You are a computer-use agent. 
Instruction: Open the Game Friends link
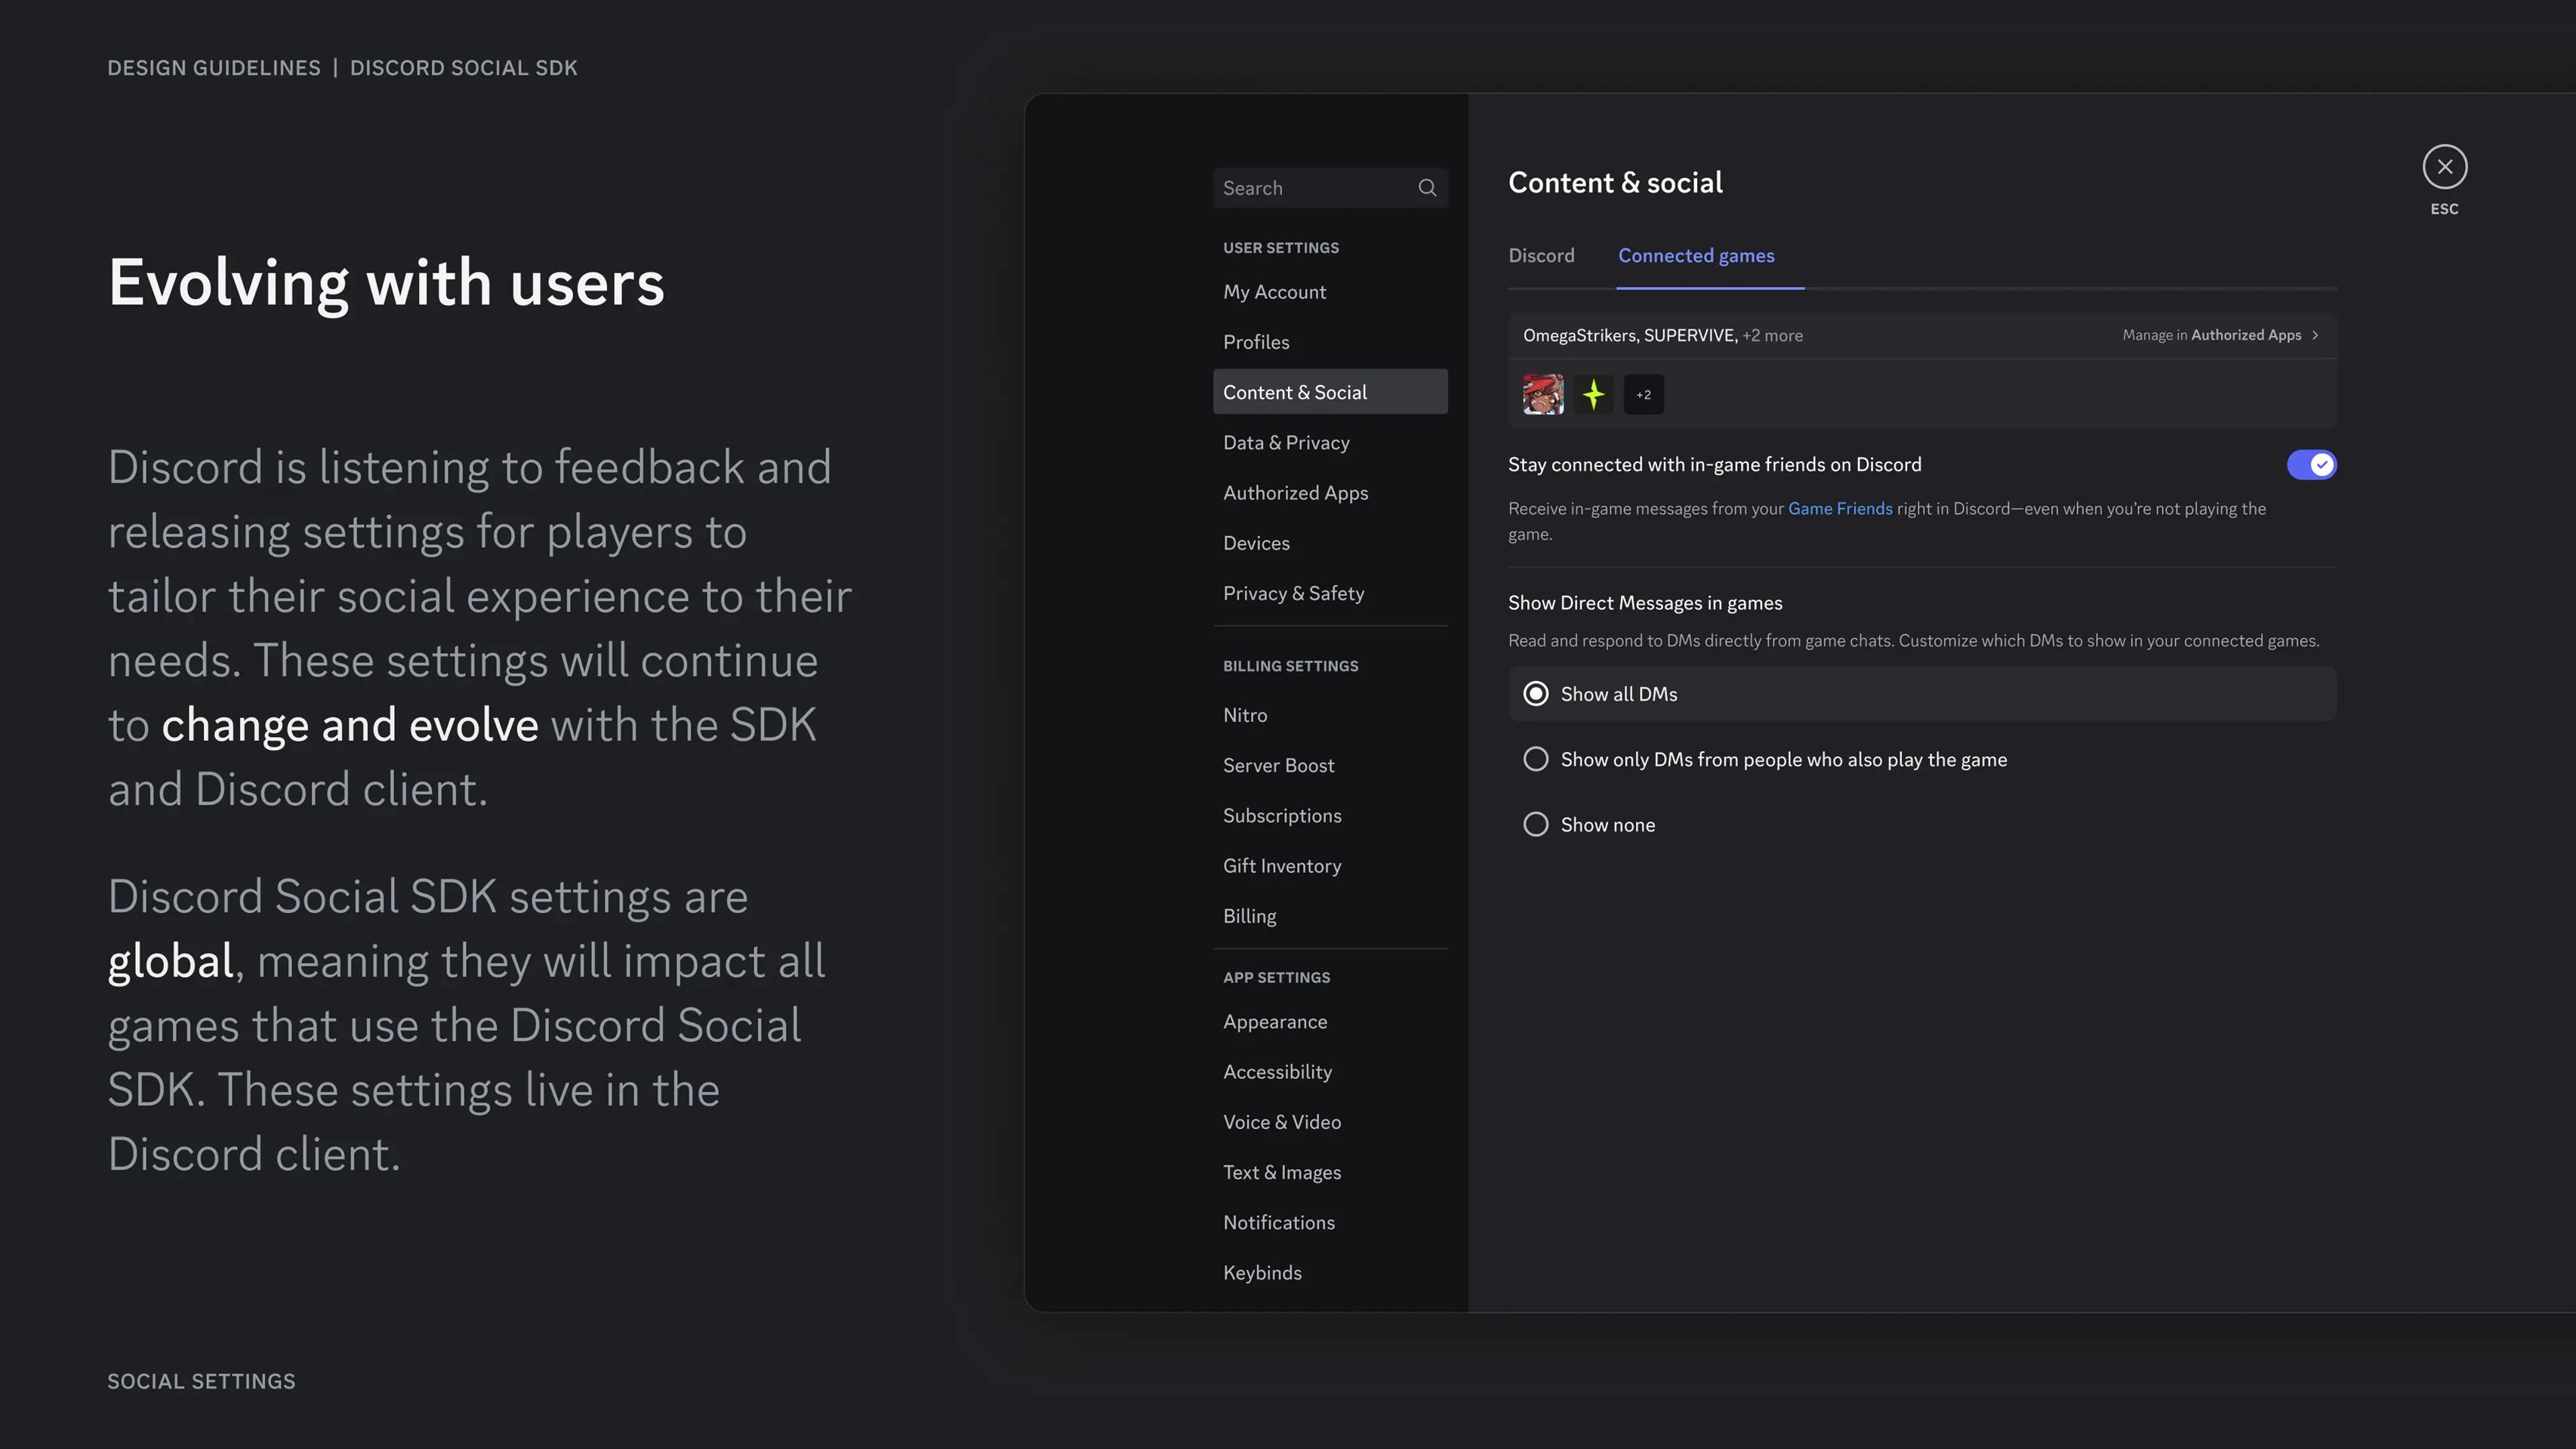click(1839, 509)
